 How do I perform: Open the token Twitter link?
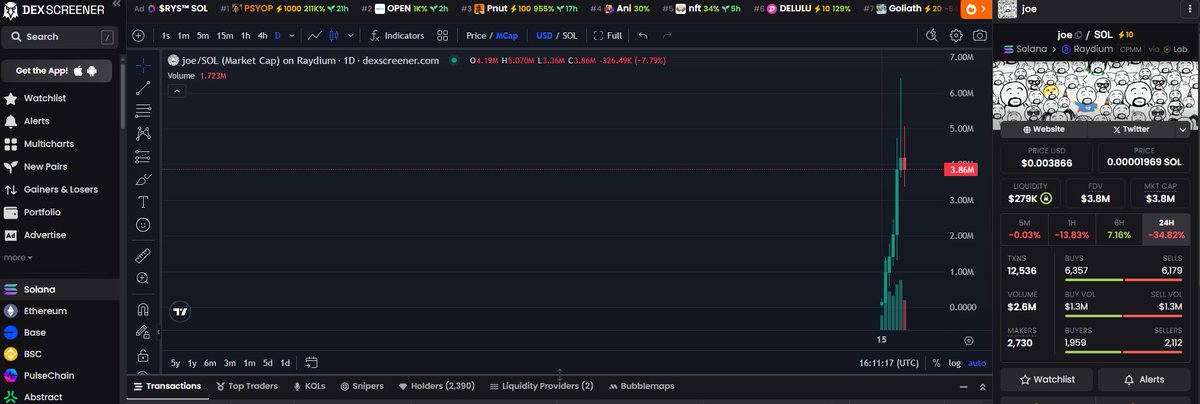(1129, 129)
